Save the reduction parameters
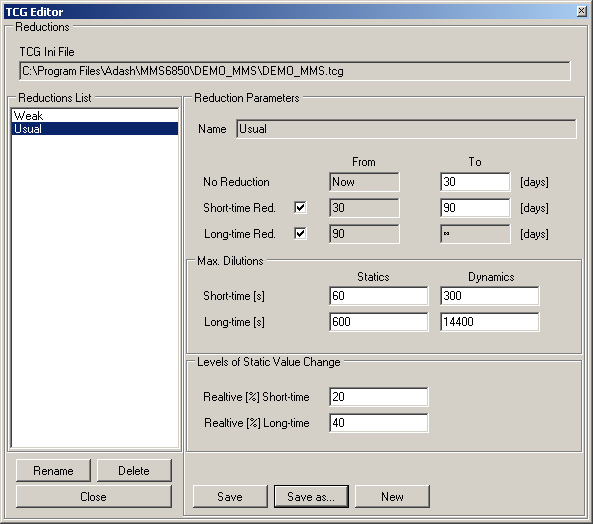 coord(230,497)
